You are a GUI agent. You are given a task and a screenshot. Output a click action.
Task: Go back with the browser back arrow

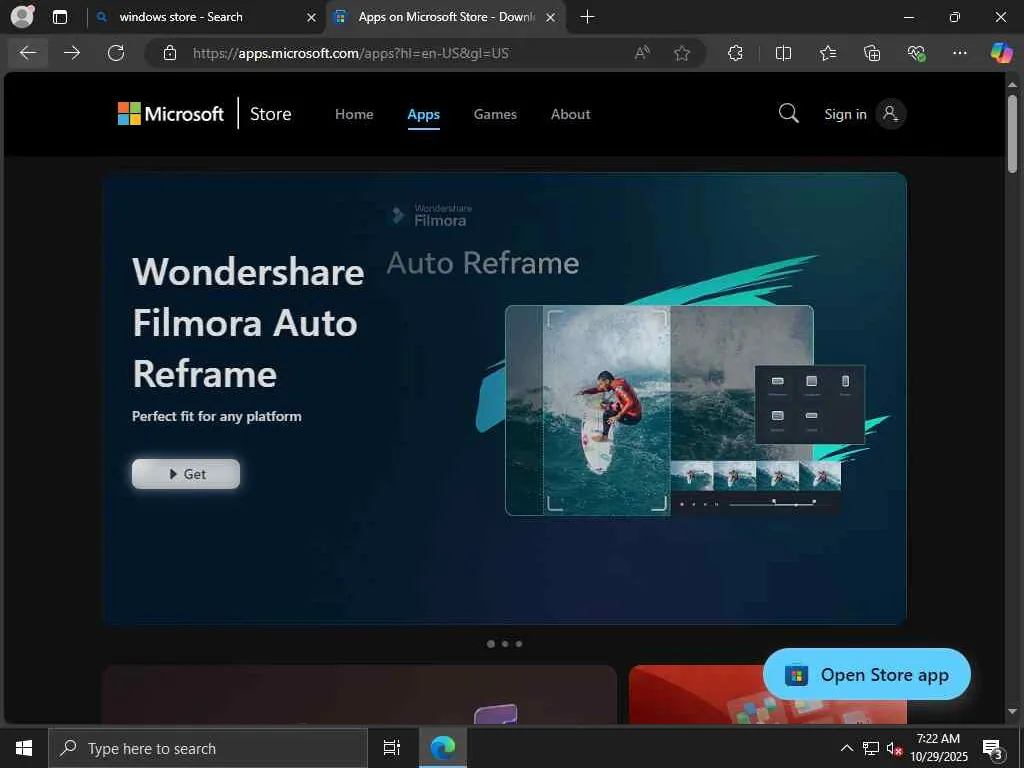point(27,53)
